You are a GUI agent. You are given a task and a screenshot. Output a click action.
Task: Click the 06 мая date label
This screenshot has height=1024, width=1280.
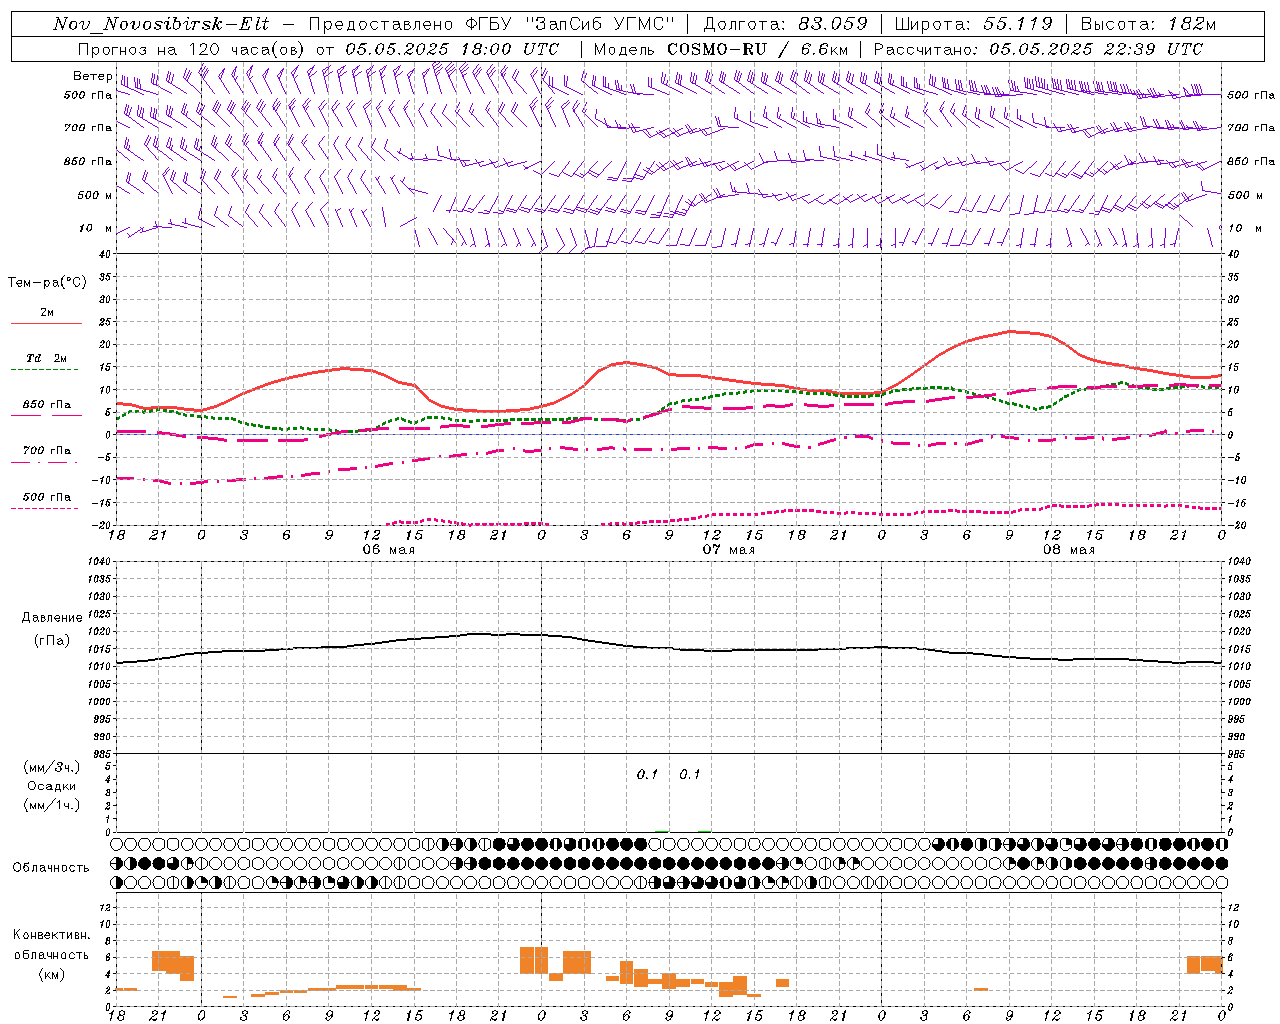tap(388, 550)
